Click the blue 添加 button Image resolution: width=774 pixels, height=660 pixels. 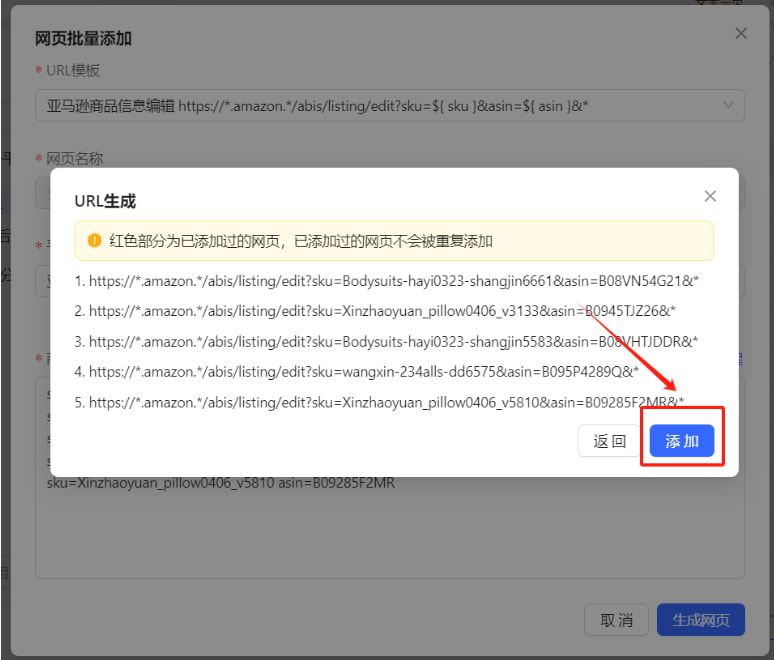pos(681,440)
